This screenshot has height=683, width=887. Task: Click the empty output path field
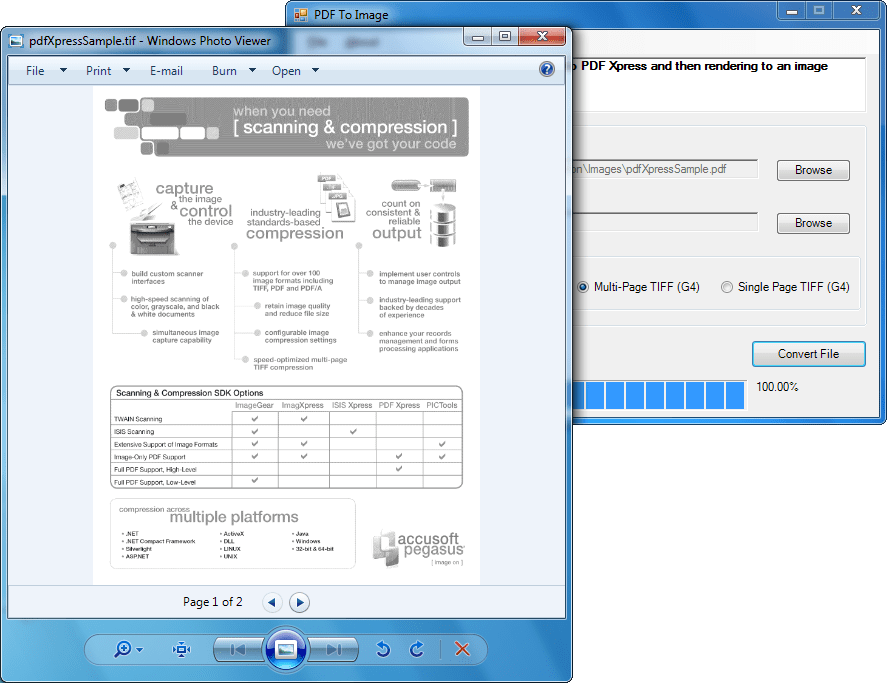tap(665, 222)
